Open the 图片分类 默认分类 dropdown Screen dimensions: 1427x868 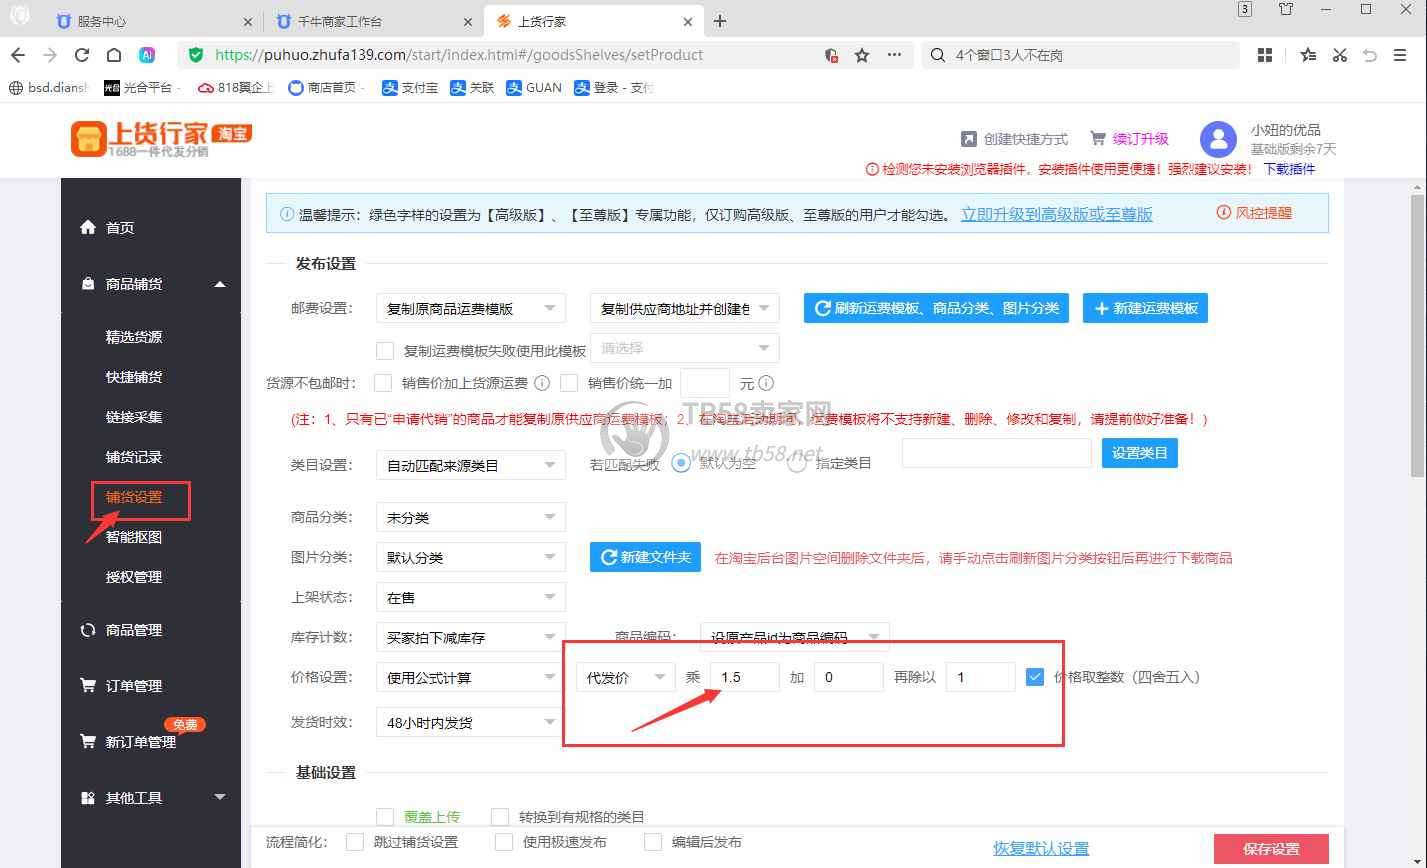471,557
